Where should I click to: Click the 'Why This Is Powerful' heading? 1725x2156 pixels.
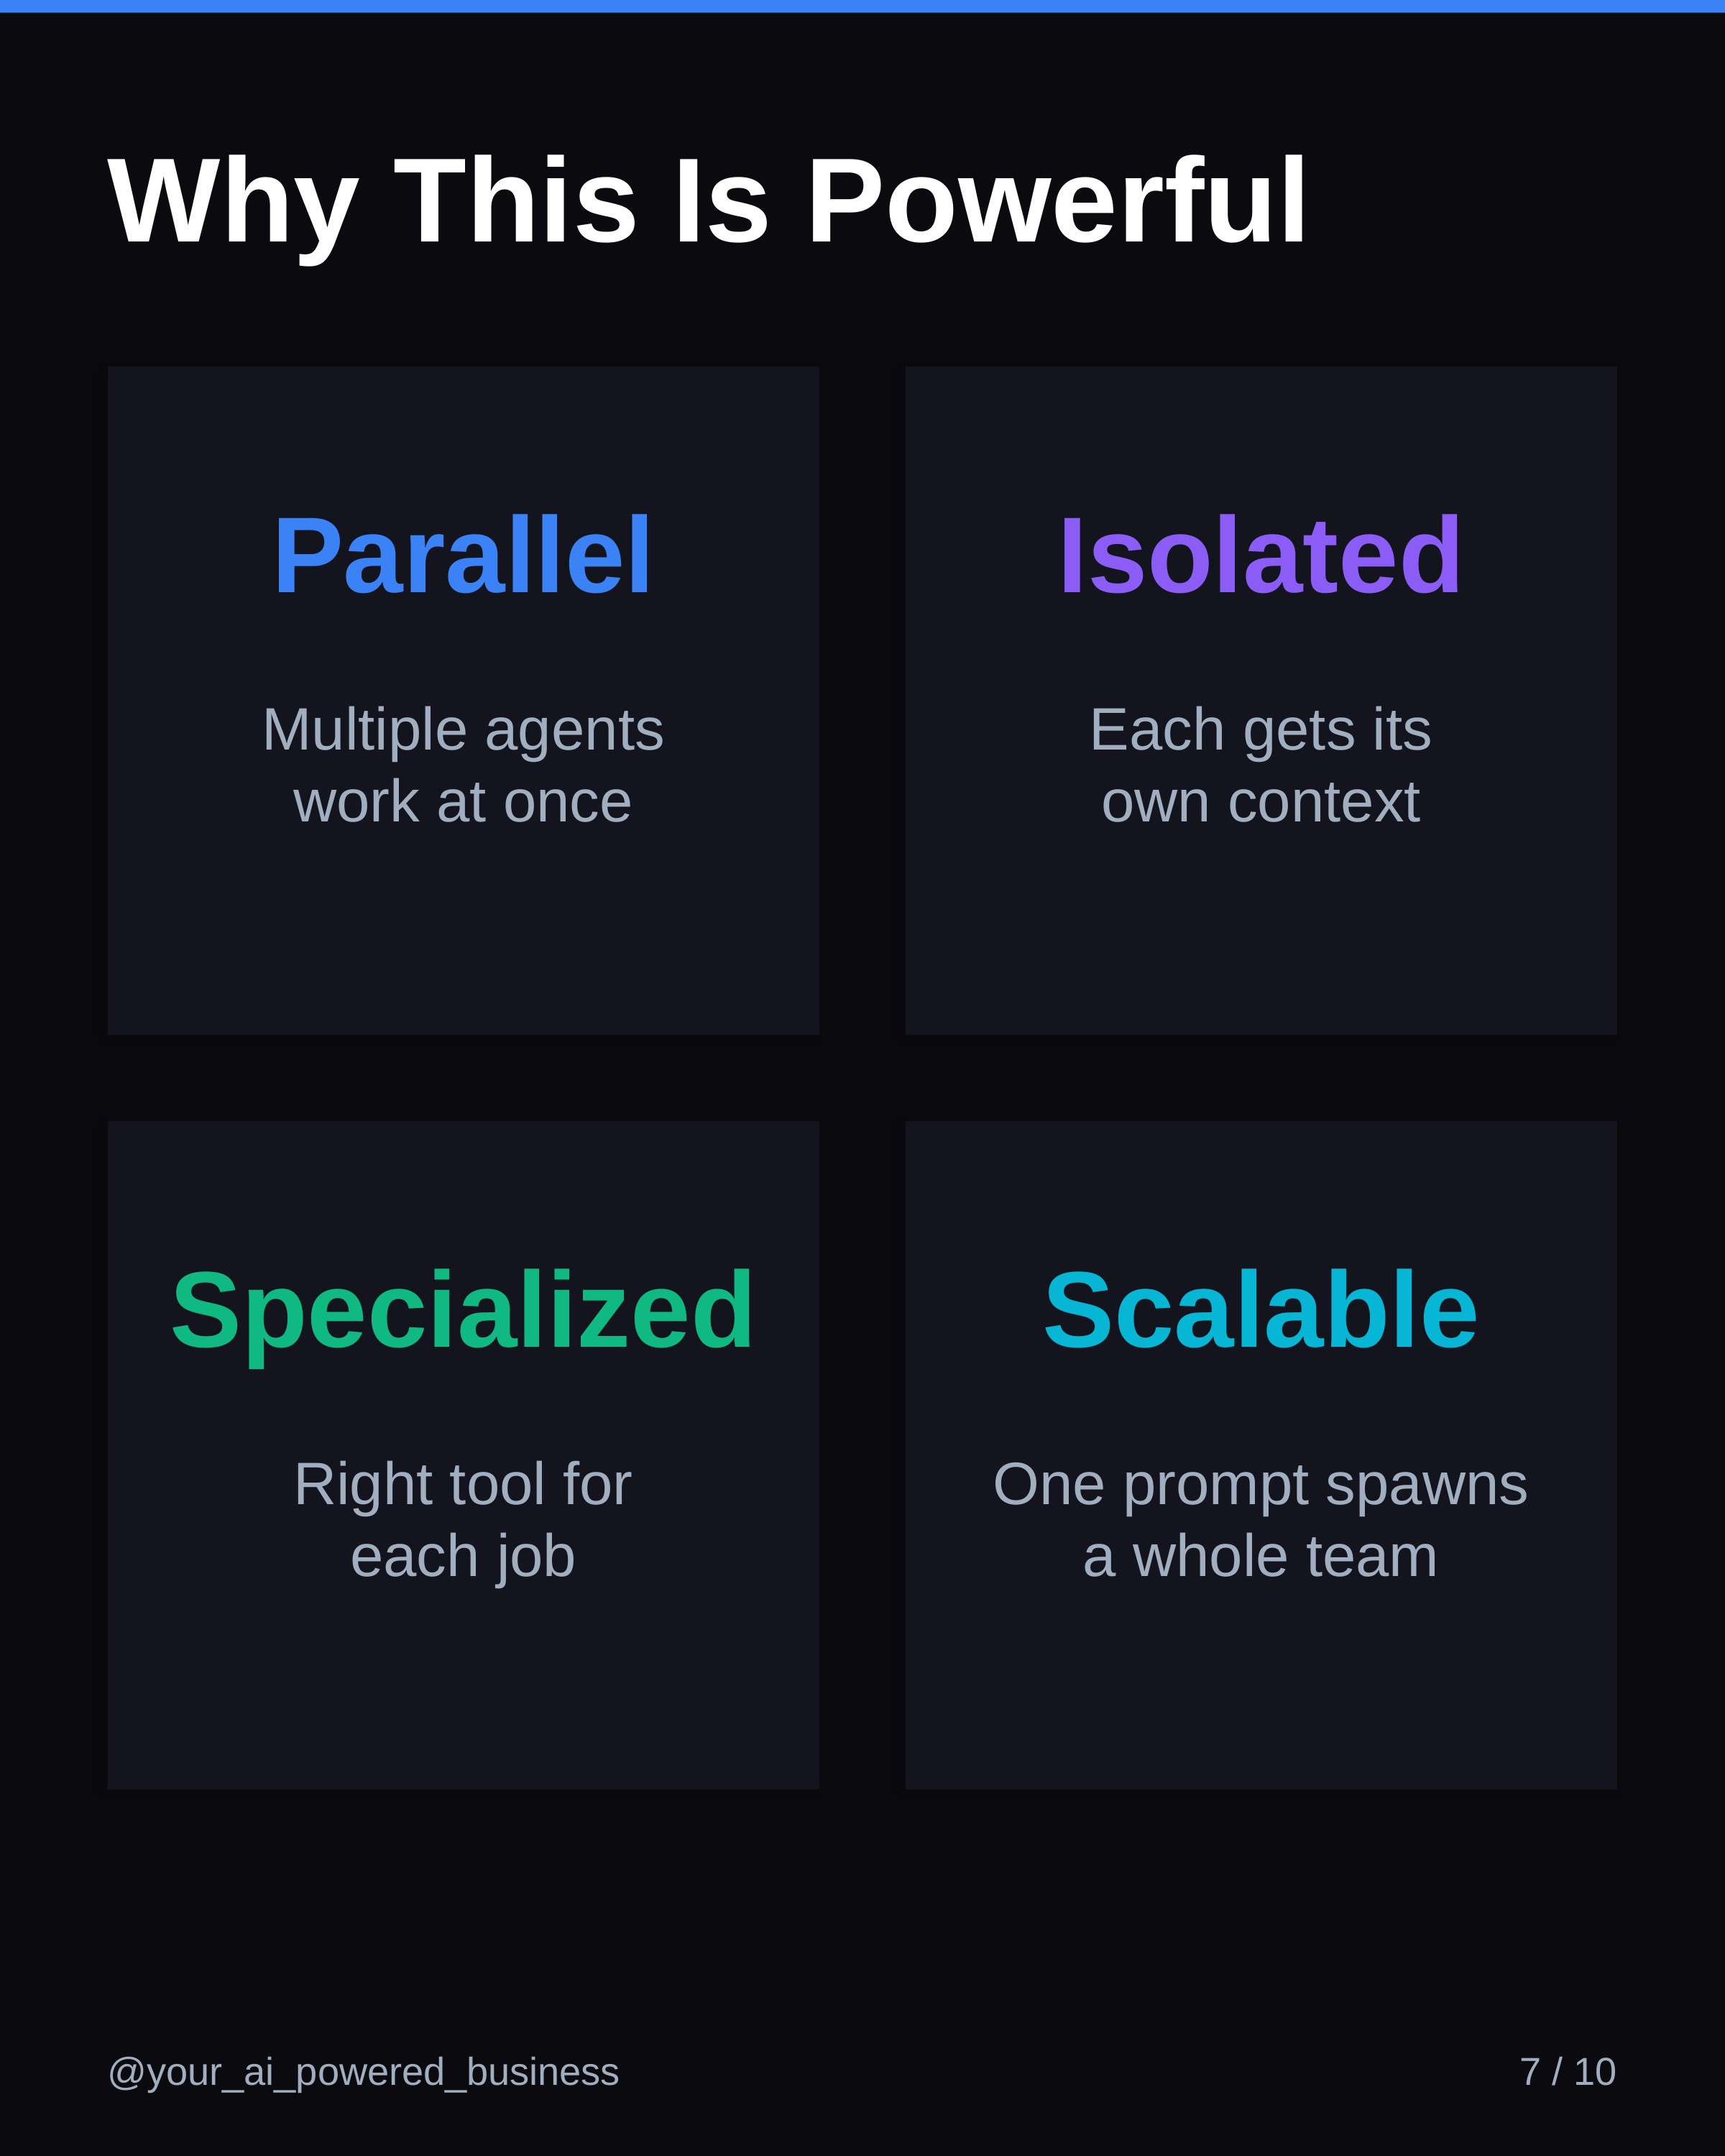tap(706, 201)
